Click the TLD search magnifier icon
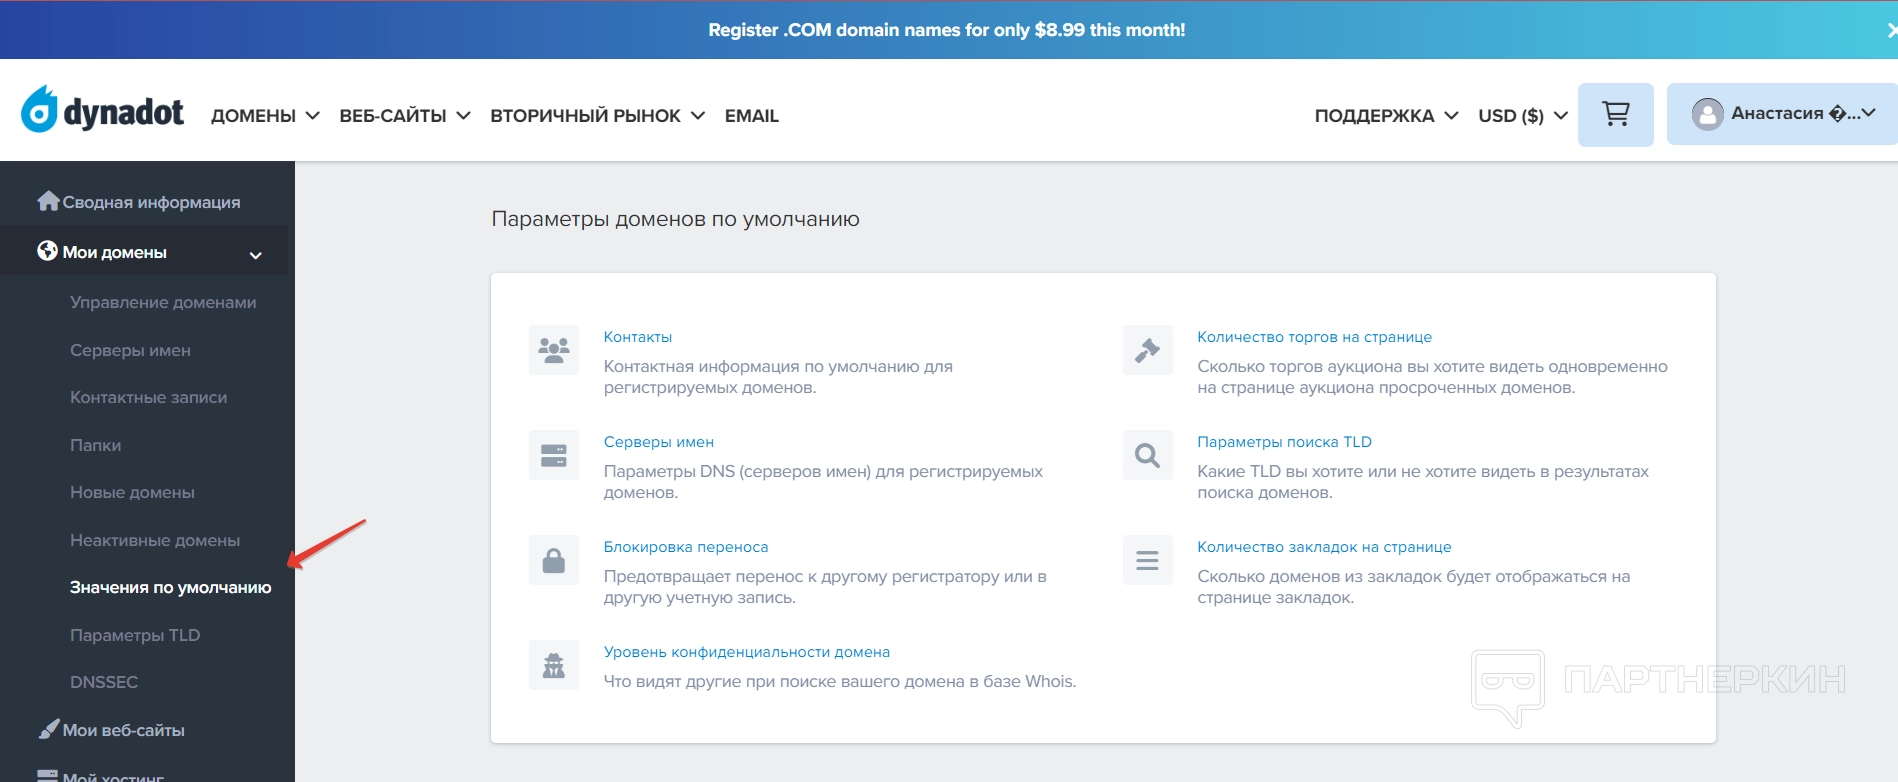The width and height of the screenshot is (1898, 782). 1147,455
